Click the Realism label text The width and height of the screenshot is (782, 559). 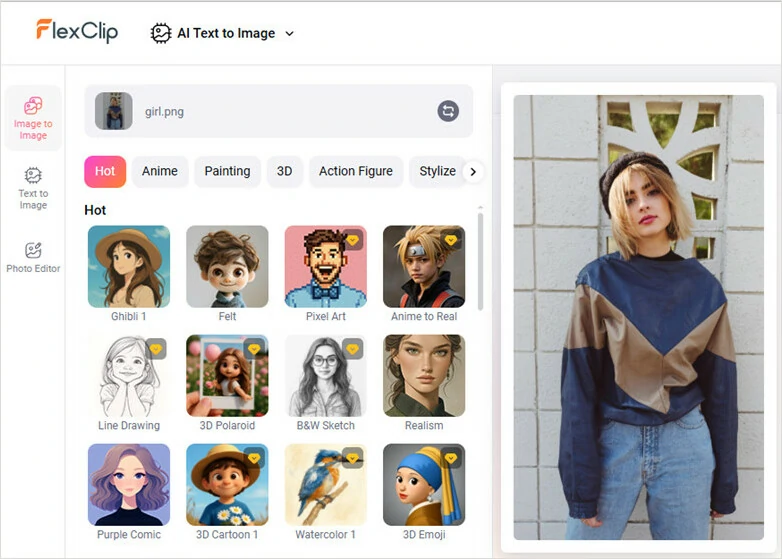pyautogui.click(x=424, y=425)
